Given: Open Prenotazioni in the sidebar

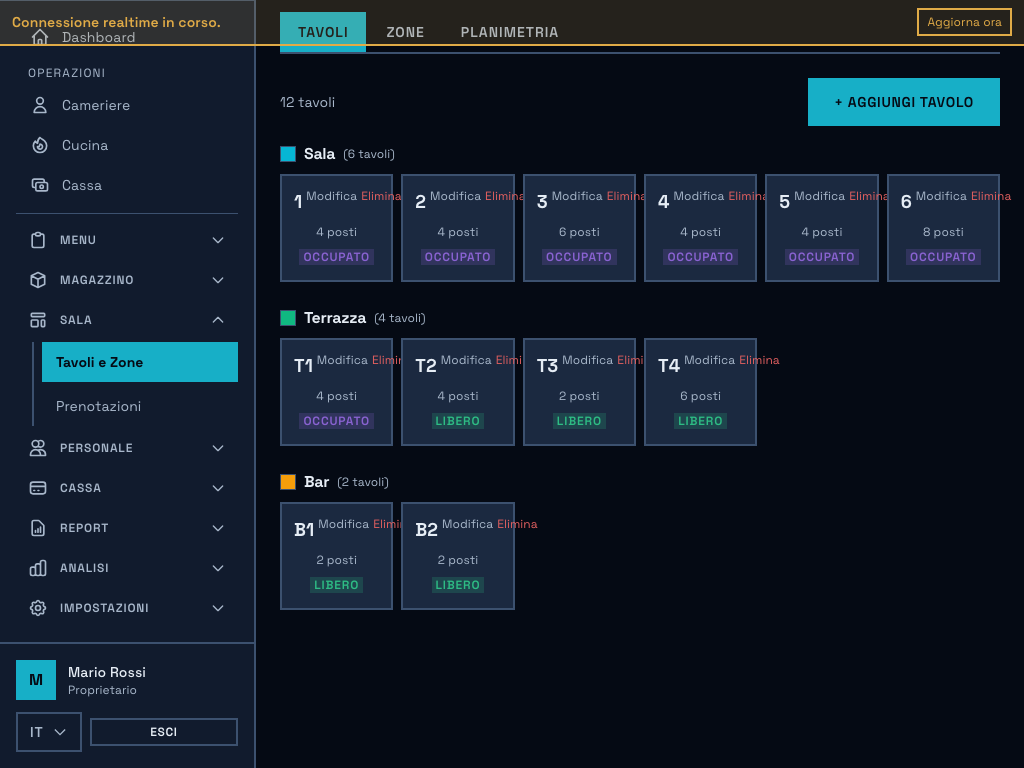Looking at the screenshot, I should pos(98,406).
